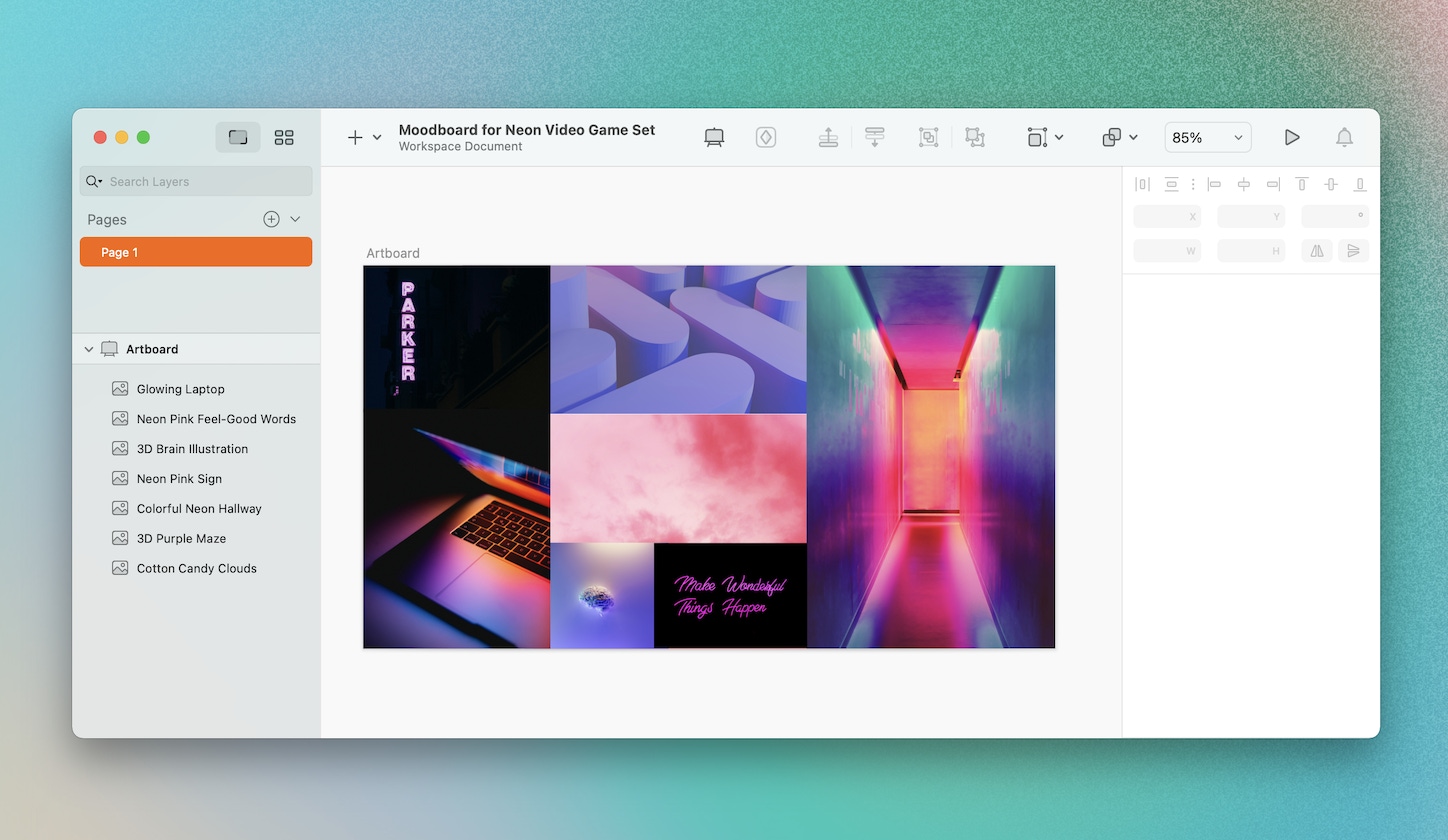Open the notifications bell
This screenshot has height=840, width=1448.
point(1344,137)
